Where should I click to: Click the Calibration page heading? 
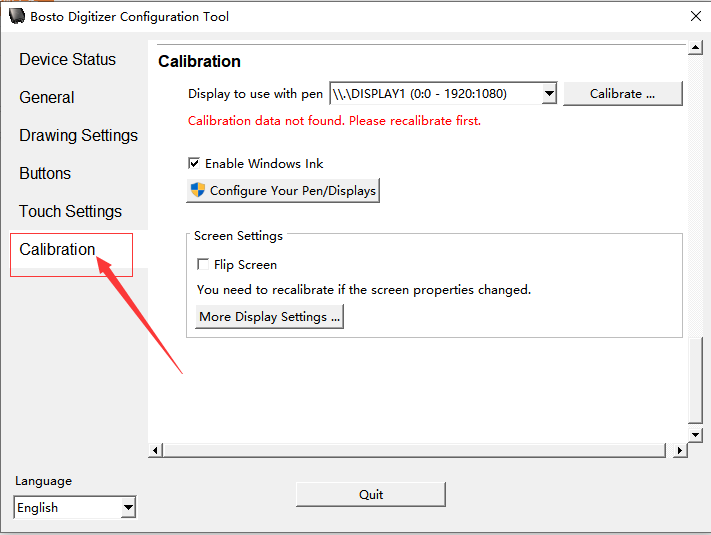point(199,61)
